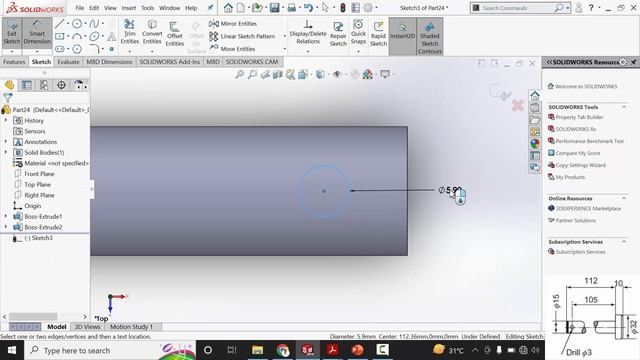Image resolution: width=640 pixels, height=360 pixels.
Task: Click in the Search Commands field
Action: pos(516,8)
